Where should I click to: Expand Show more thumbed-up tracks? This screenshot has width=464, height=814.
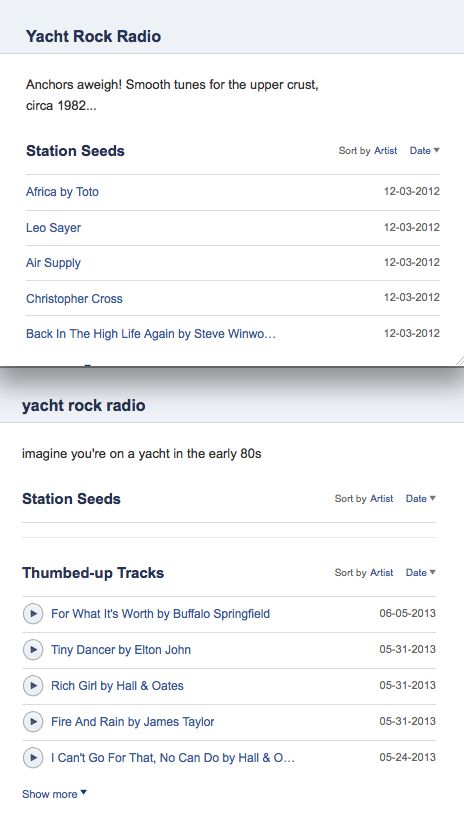[x=54, y=794]
